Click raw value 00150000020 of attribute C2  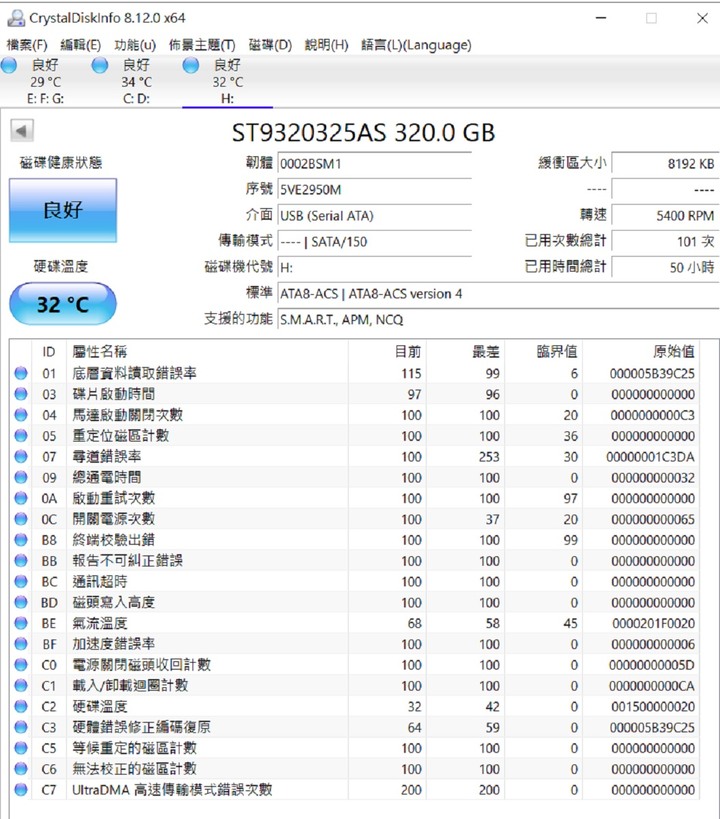point(653,707)
